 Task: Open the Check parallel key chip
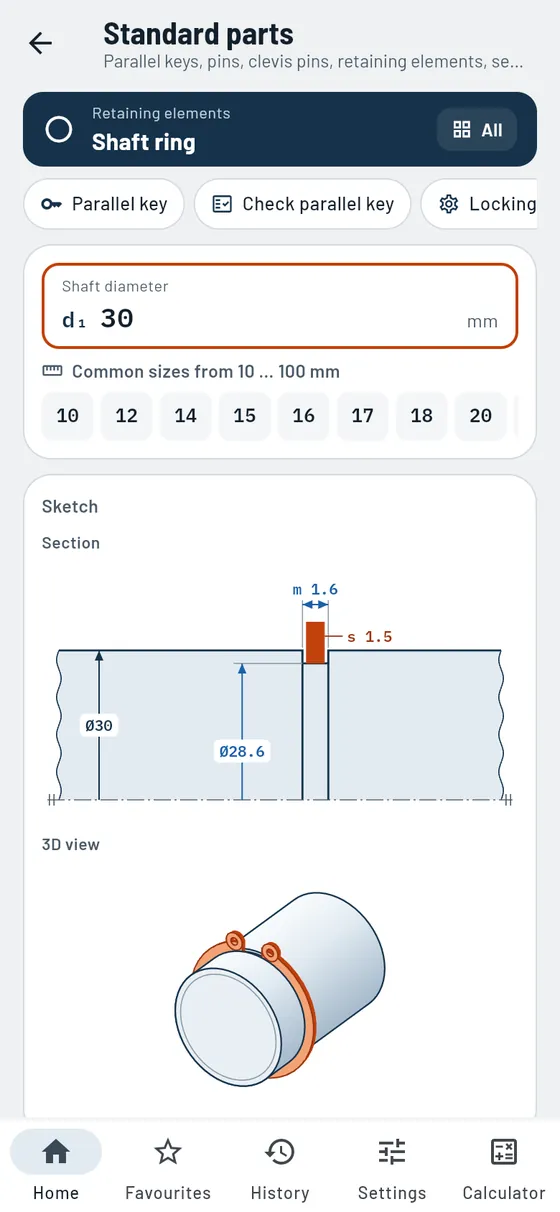[303, 204]
